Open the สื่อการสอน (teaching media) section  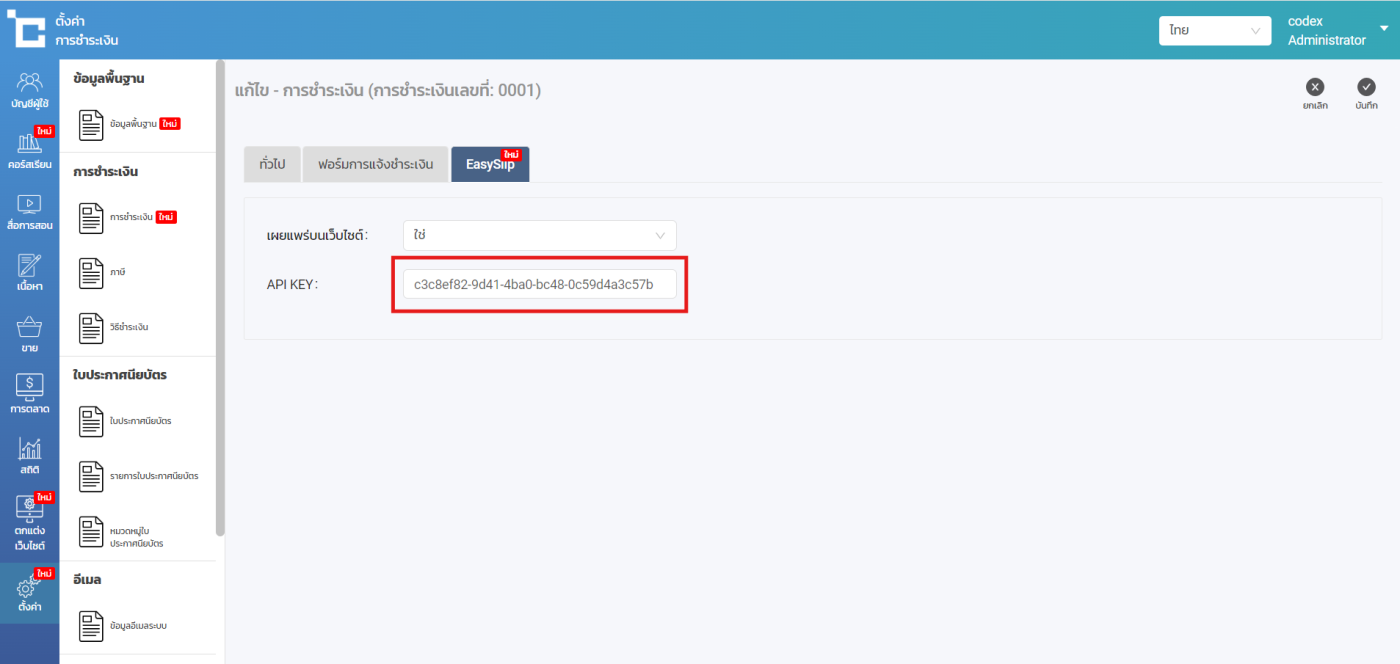click(30, 212)
